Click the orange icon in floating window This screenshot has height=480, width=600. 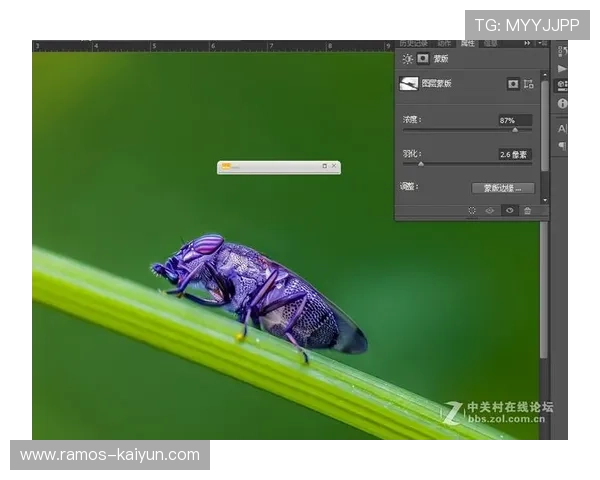(x=226, y=166)
